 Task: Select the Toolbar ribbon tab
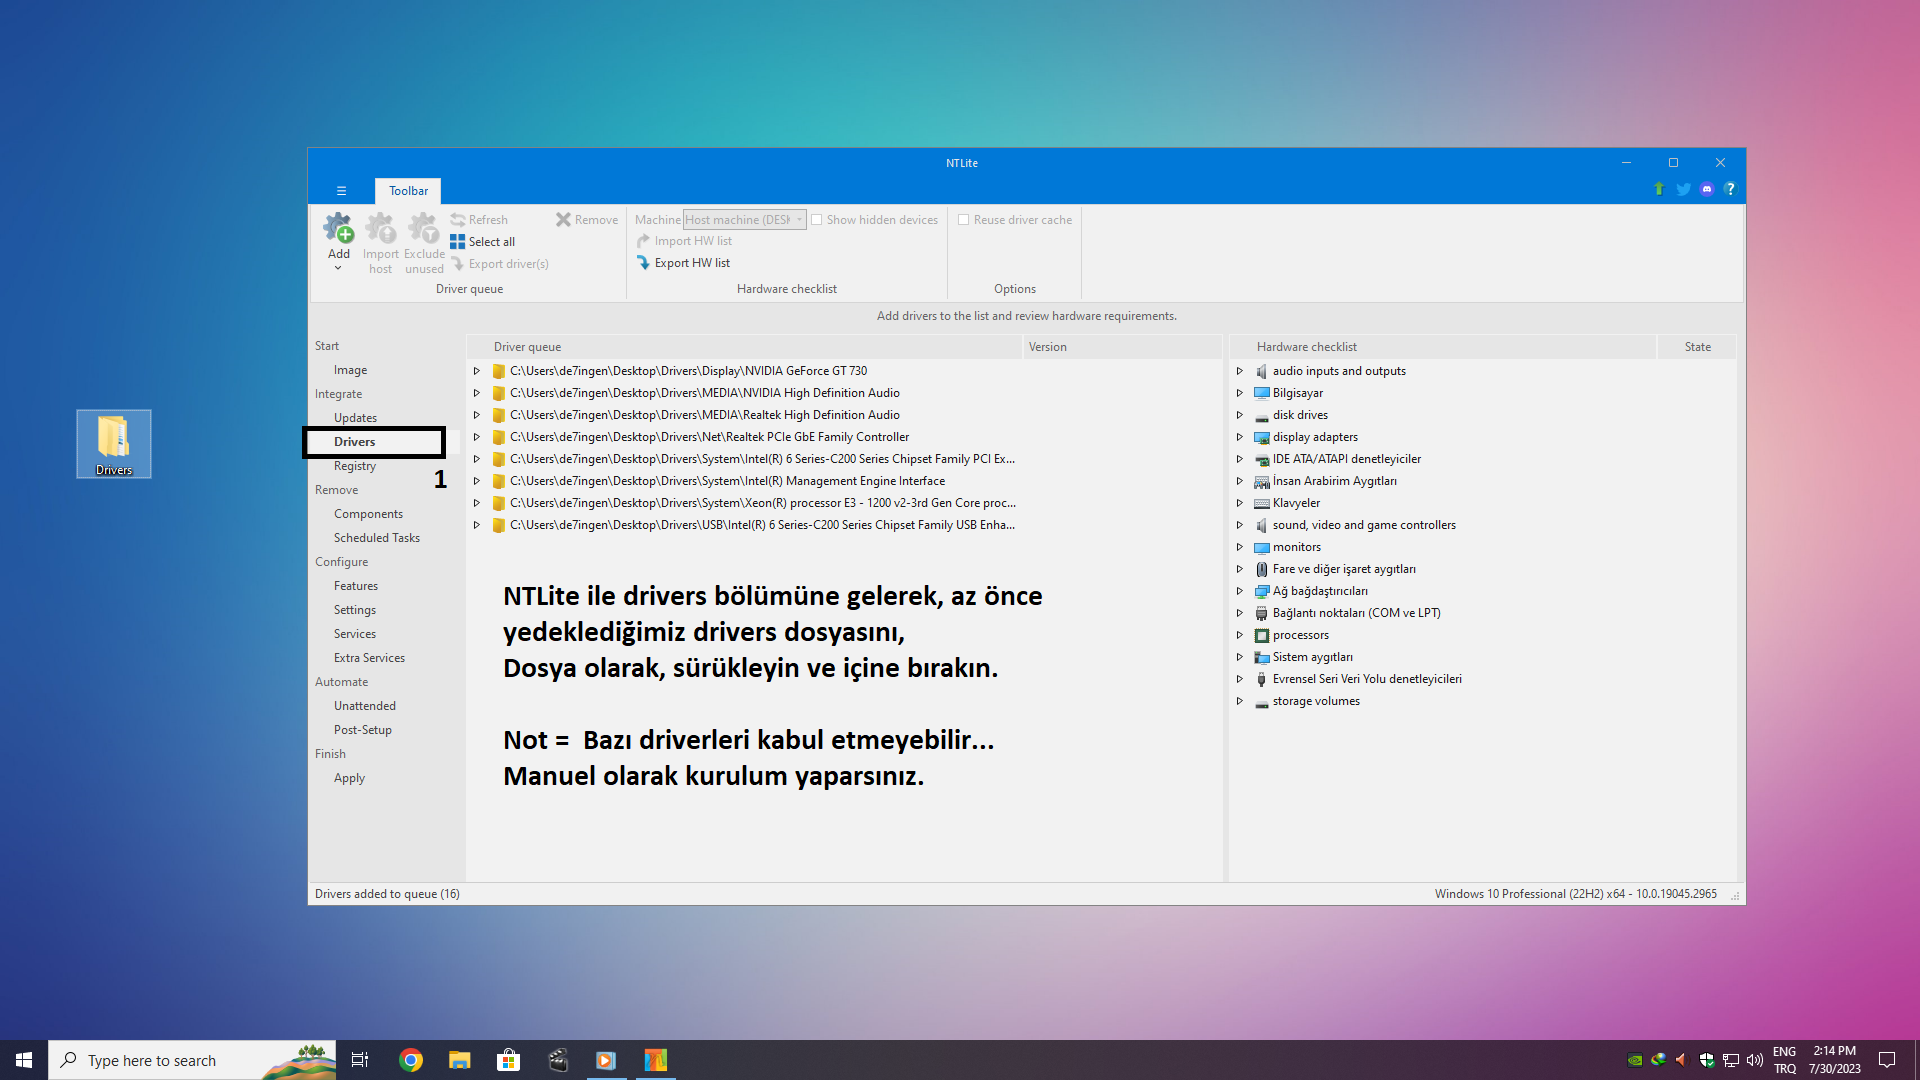coord(408,191)
